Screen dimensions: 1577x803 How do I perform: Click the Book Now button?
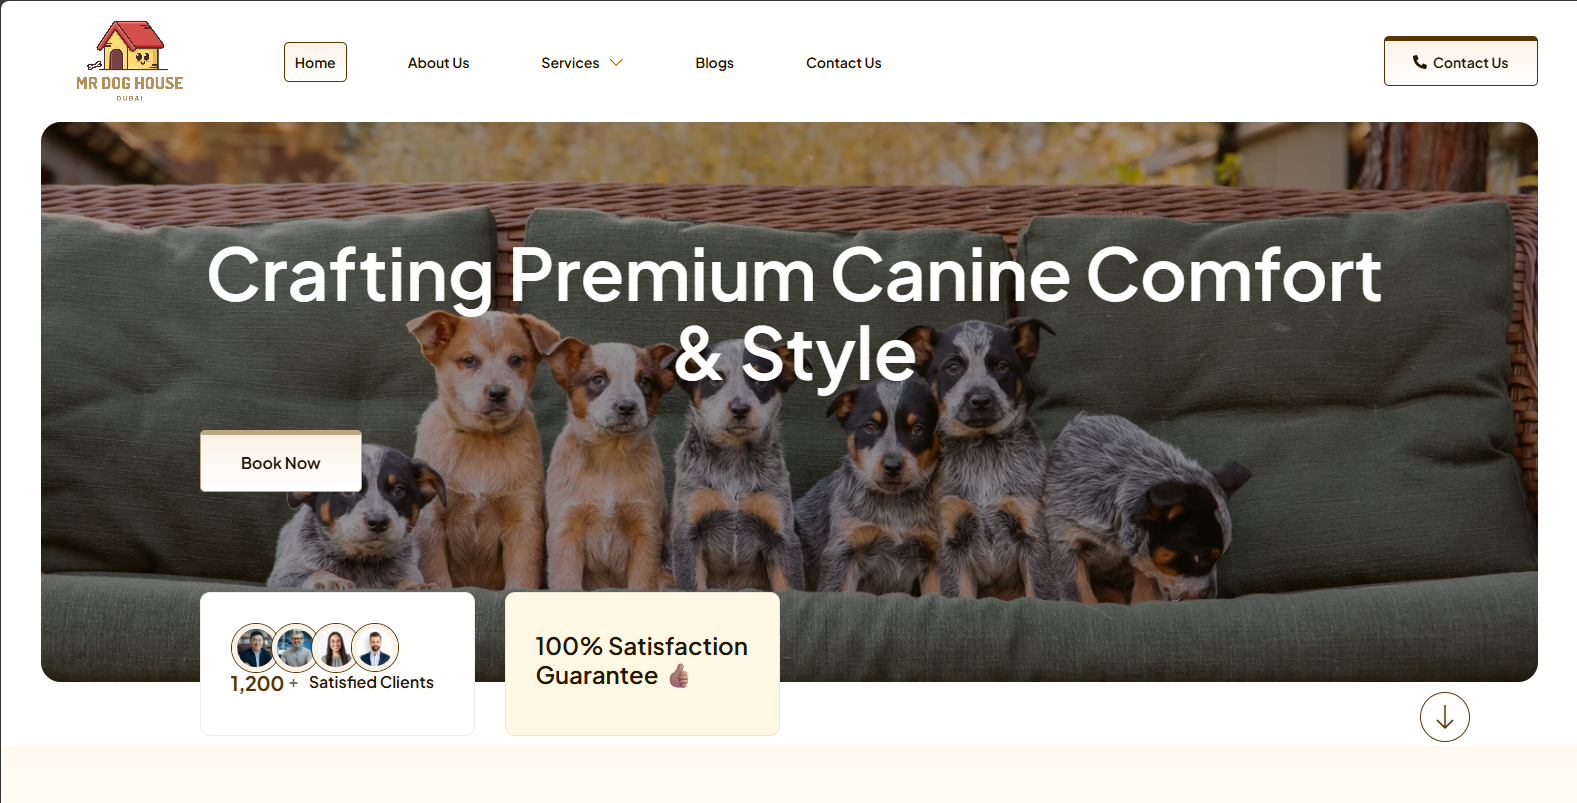[x=281, y=461]
